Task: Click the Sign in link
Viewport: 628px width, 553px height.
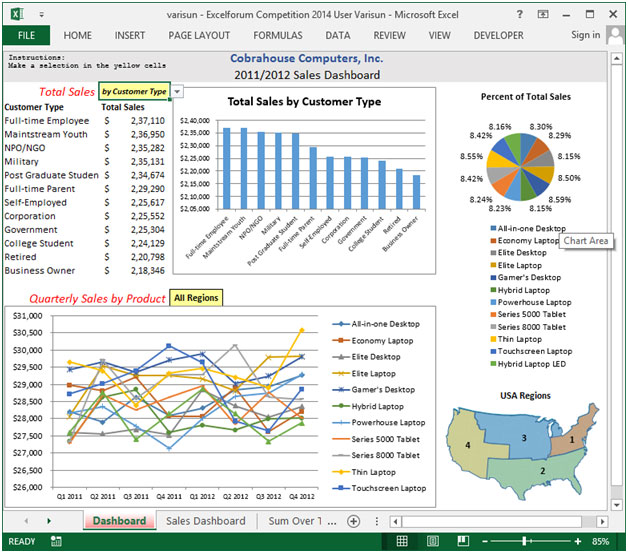Action: point(585,35)
